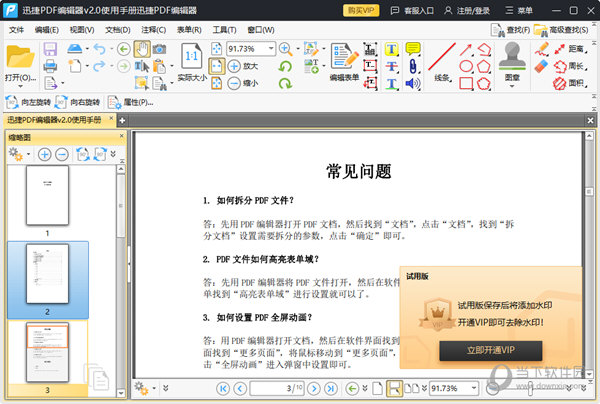Open the 文档(D) menu

tap(118, 29)
